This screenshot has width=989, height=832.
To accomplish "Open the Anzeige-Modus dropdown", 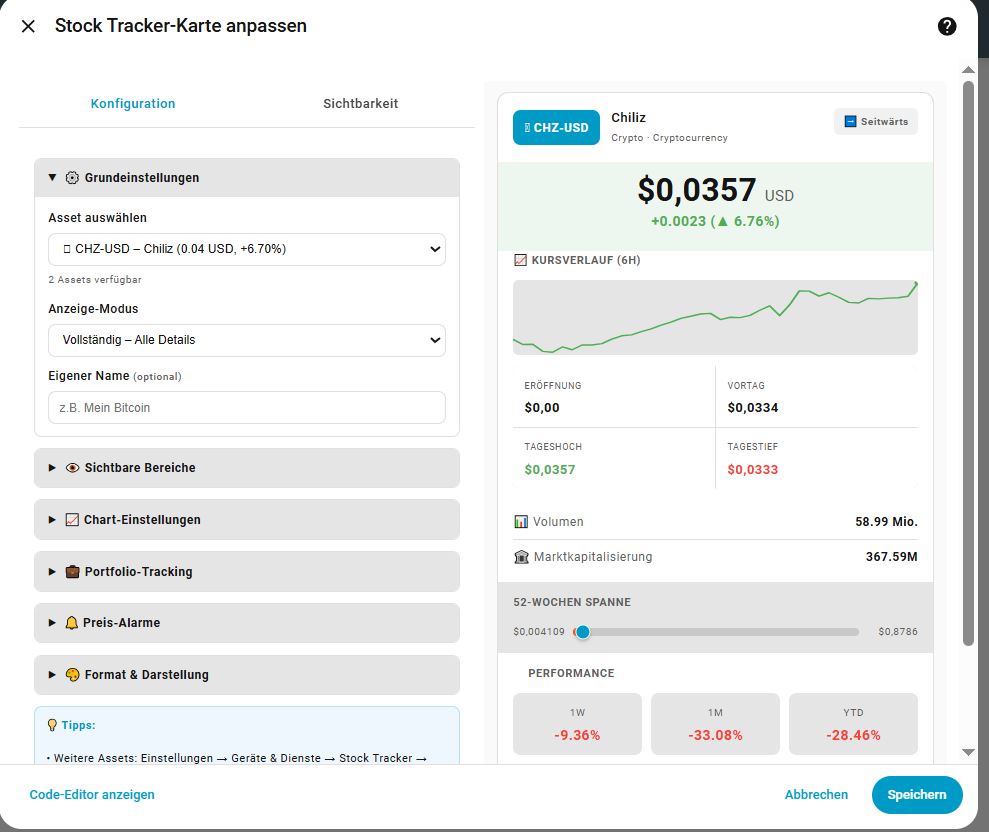I will [x=247, y=340].
